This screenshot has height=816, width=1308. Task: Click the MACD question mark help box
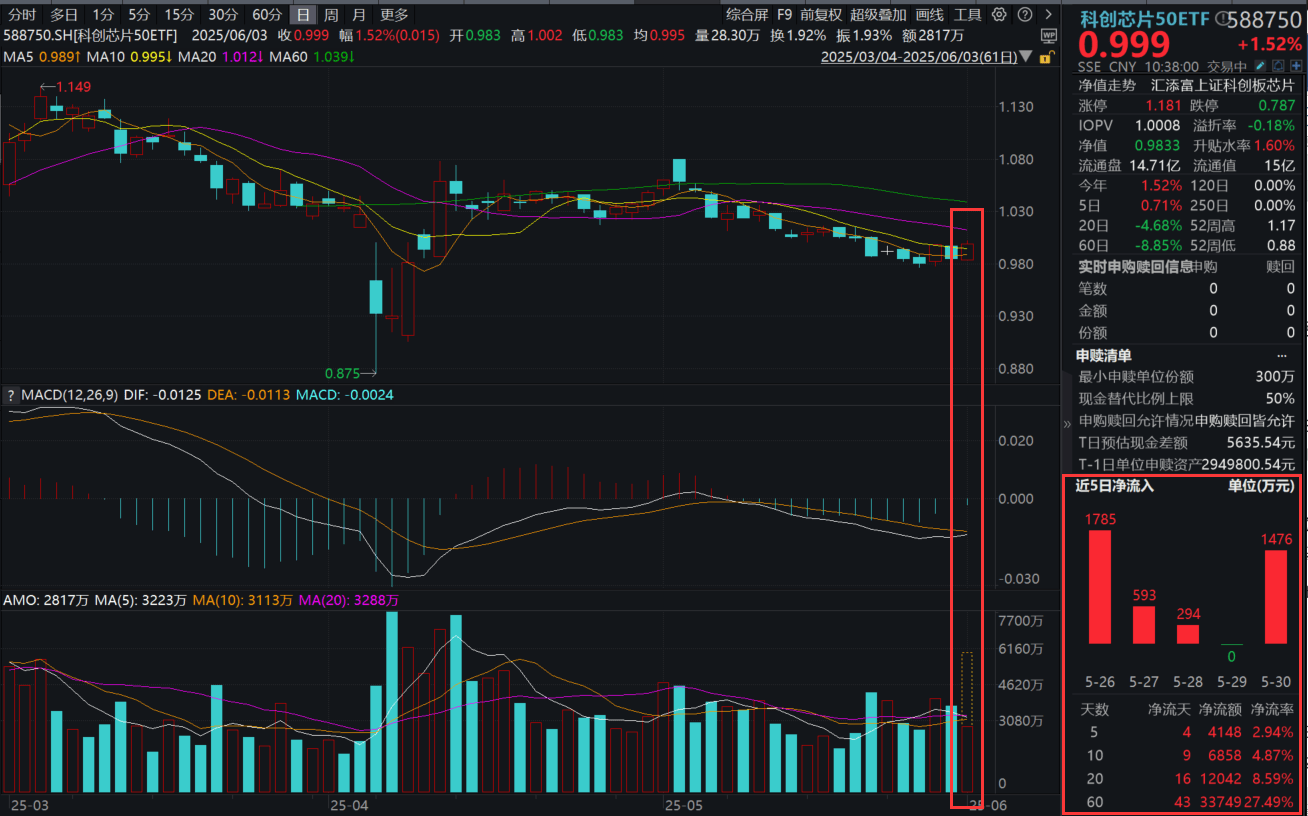10,395
